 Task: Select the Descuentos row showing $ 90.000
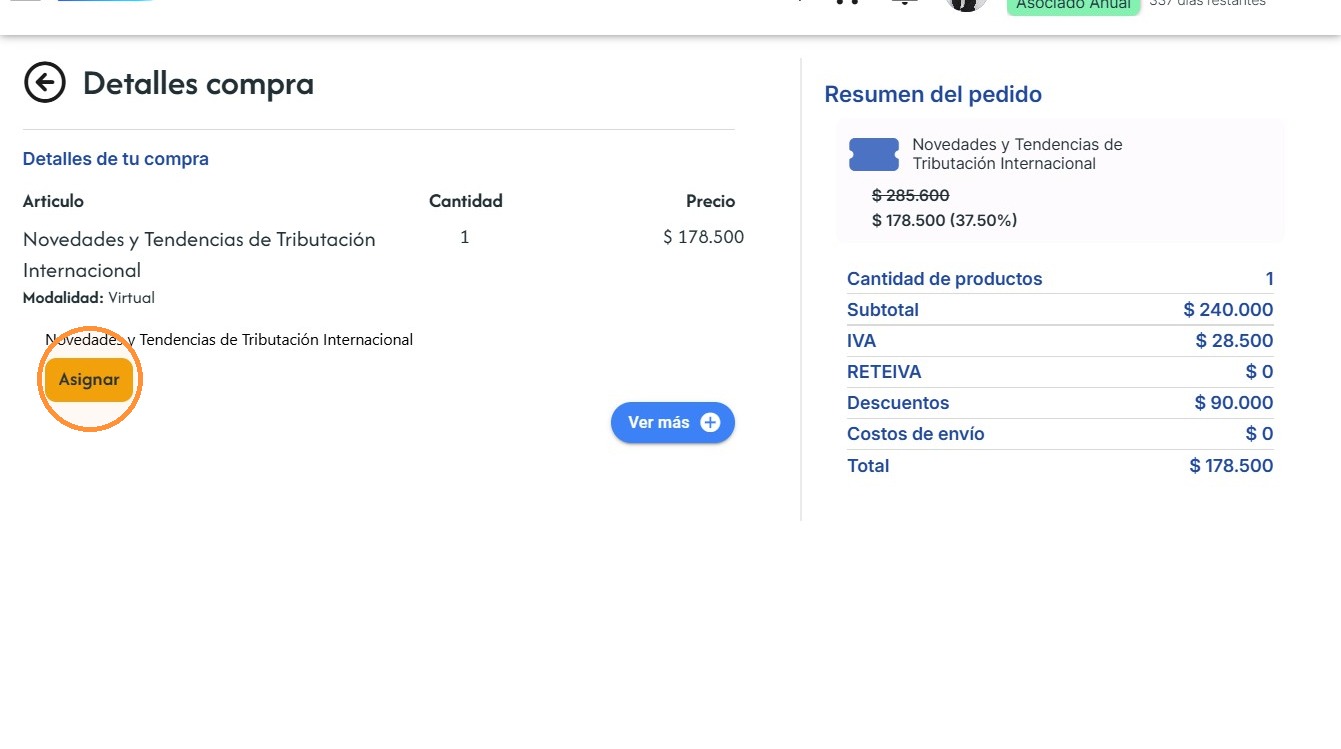pos(1060,403)
